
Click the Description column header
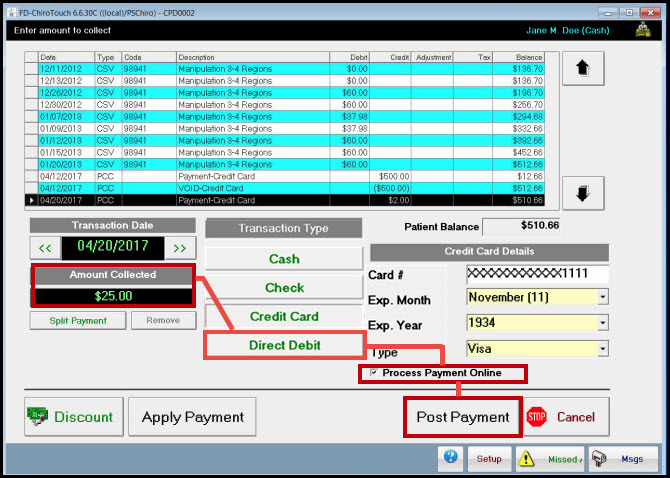click(253, 57)
